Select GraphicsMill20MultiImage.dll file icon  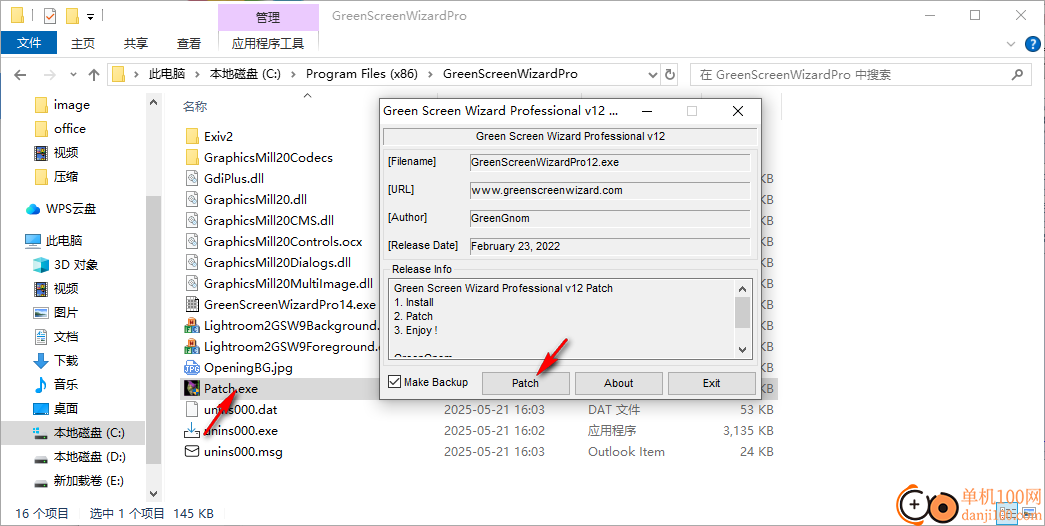(192, 283)
